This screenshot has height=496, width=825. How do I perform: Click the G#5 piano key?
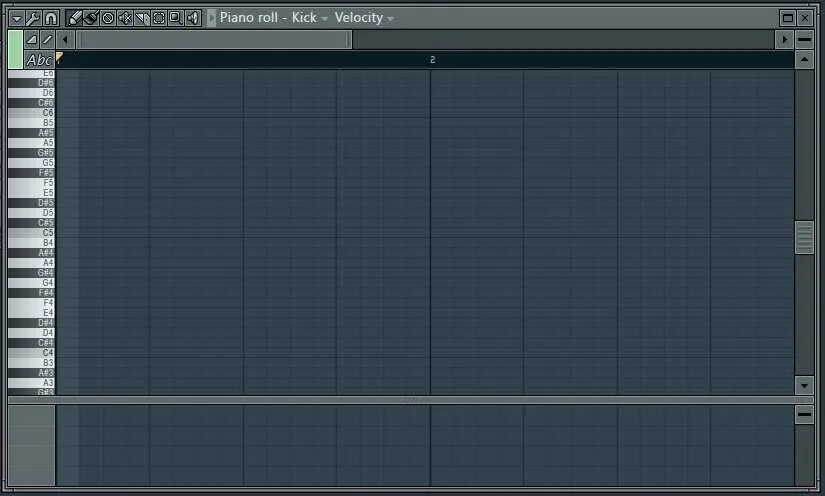point(32,153)
